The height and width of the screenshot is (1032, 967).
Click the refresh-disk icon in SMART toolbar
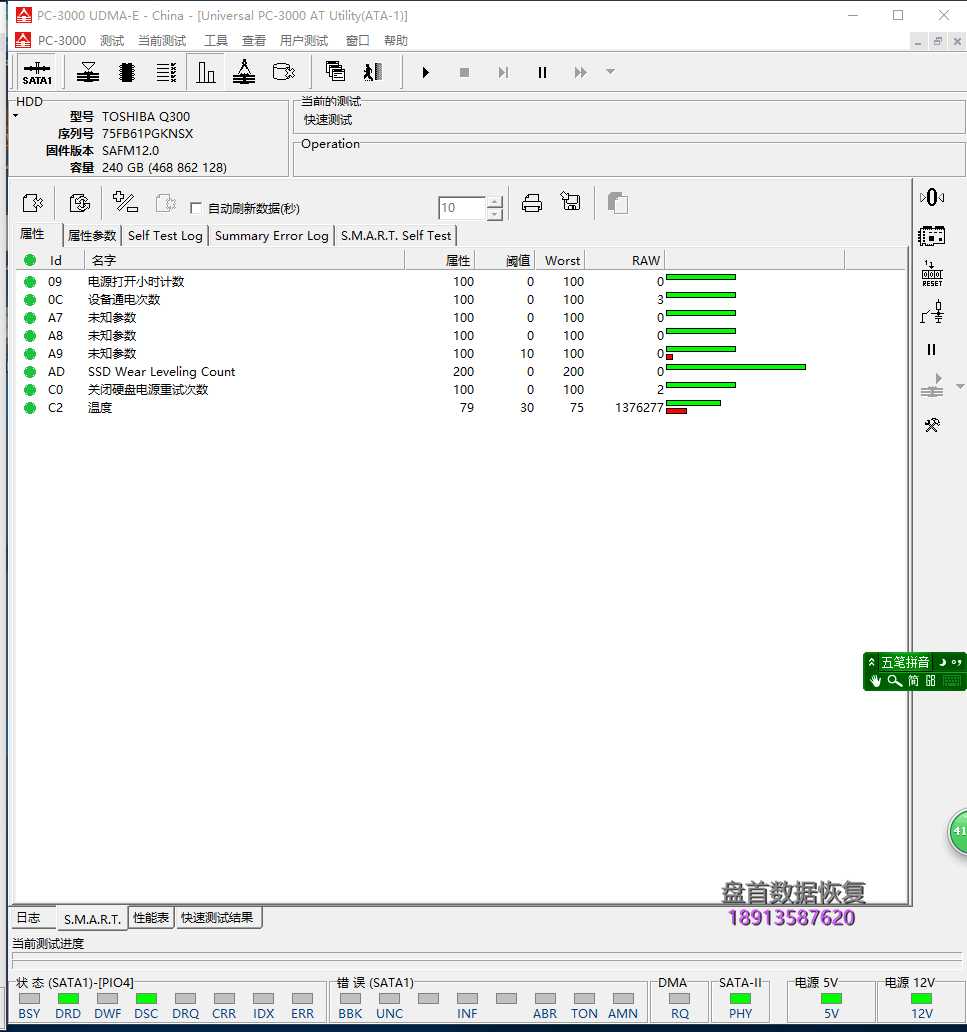80,203
